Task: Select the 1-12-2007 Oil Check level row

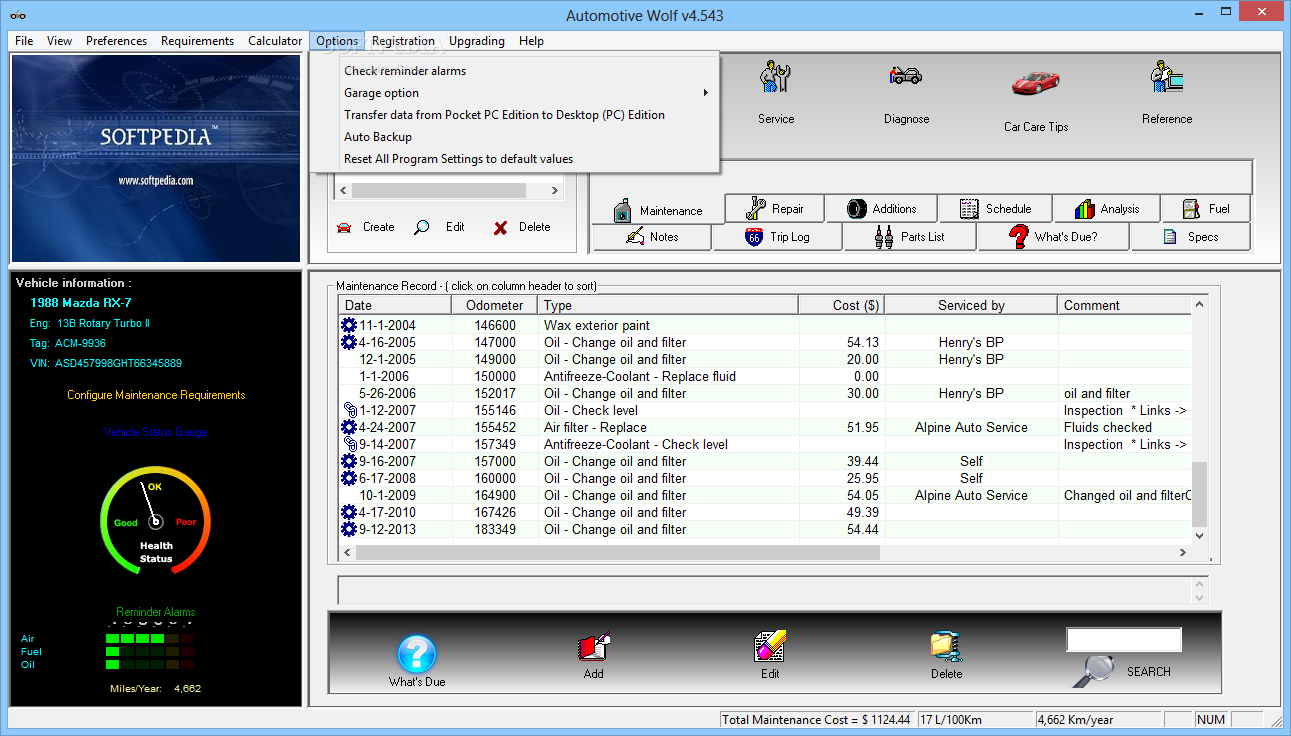Action: pyautogui.click(x=766, y=410)
